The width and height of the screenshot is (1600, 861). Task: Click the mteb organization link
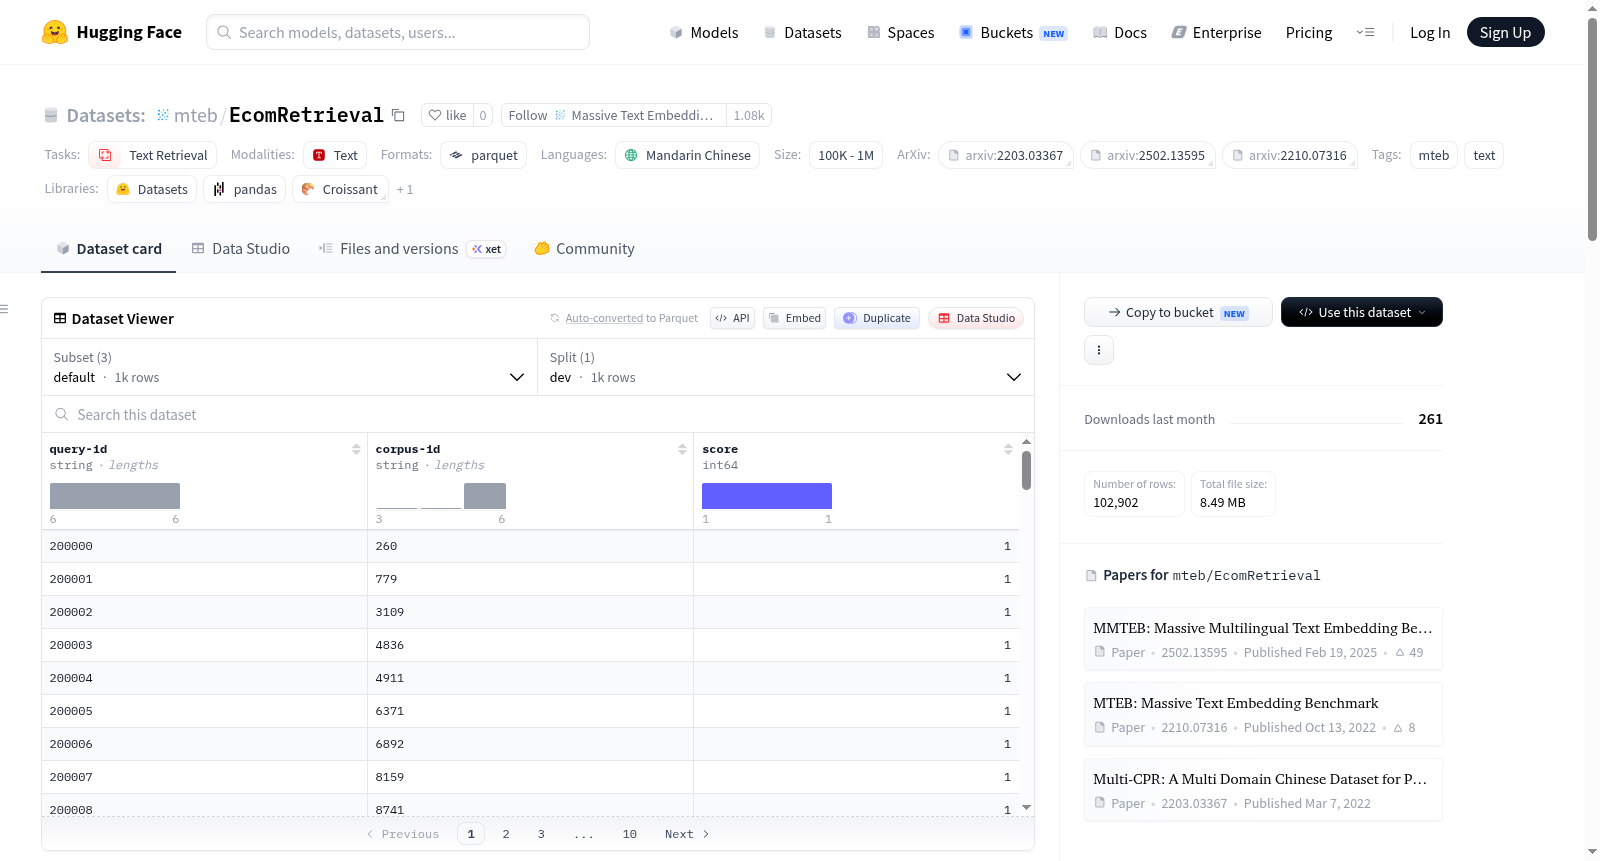196,115
